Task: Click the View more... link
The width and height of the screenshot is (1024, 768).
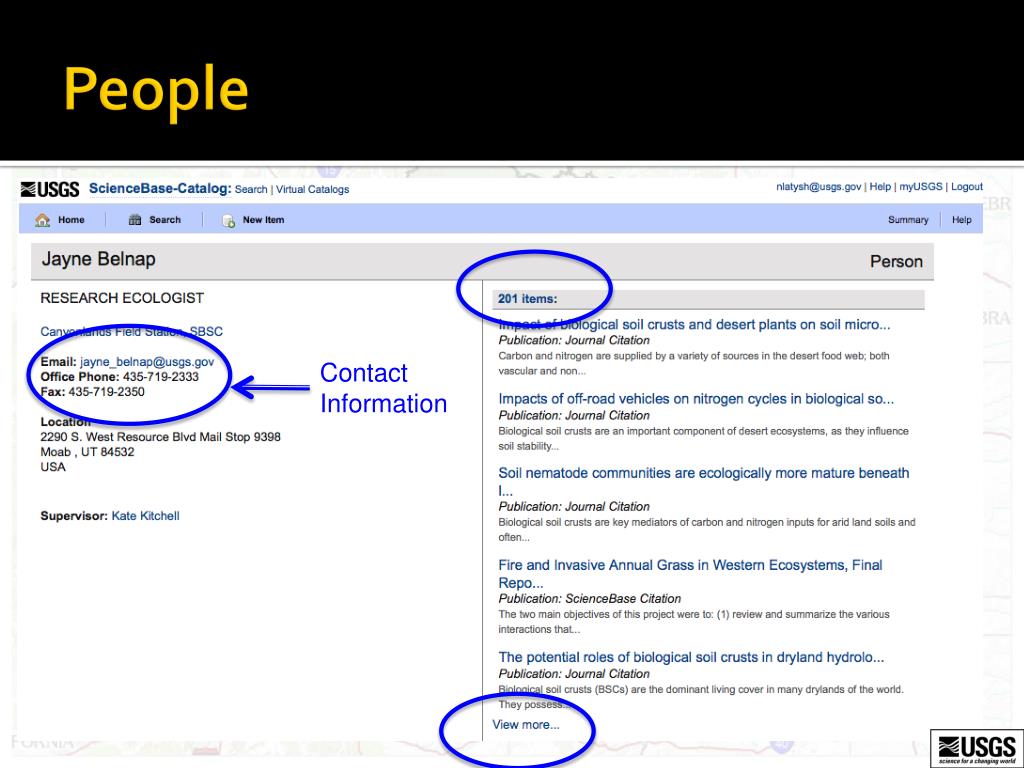Action: pyautogui.click(x=526, y=725)
